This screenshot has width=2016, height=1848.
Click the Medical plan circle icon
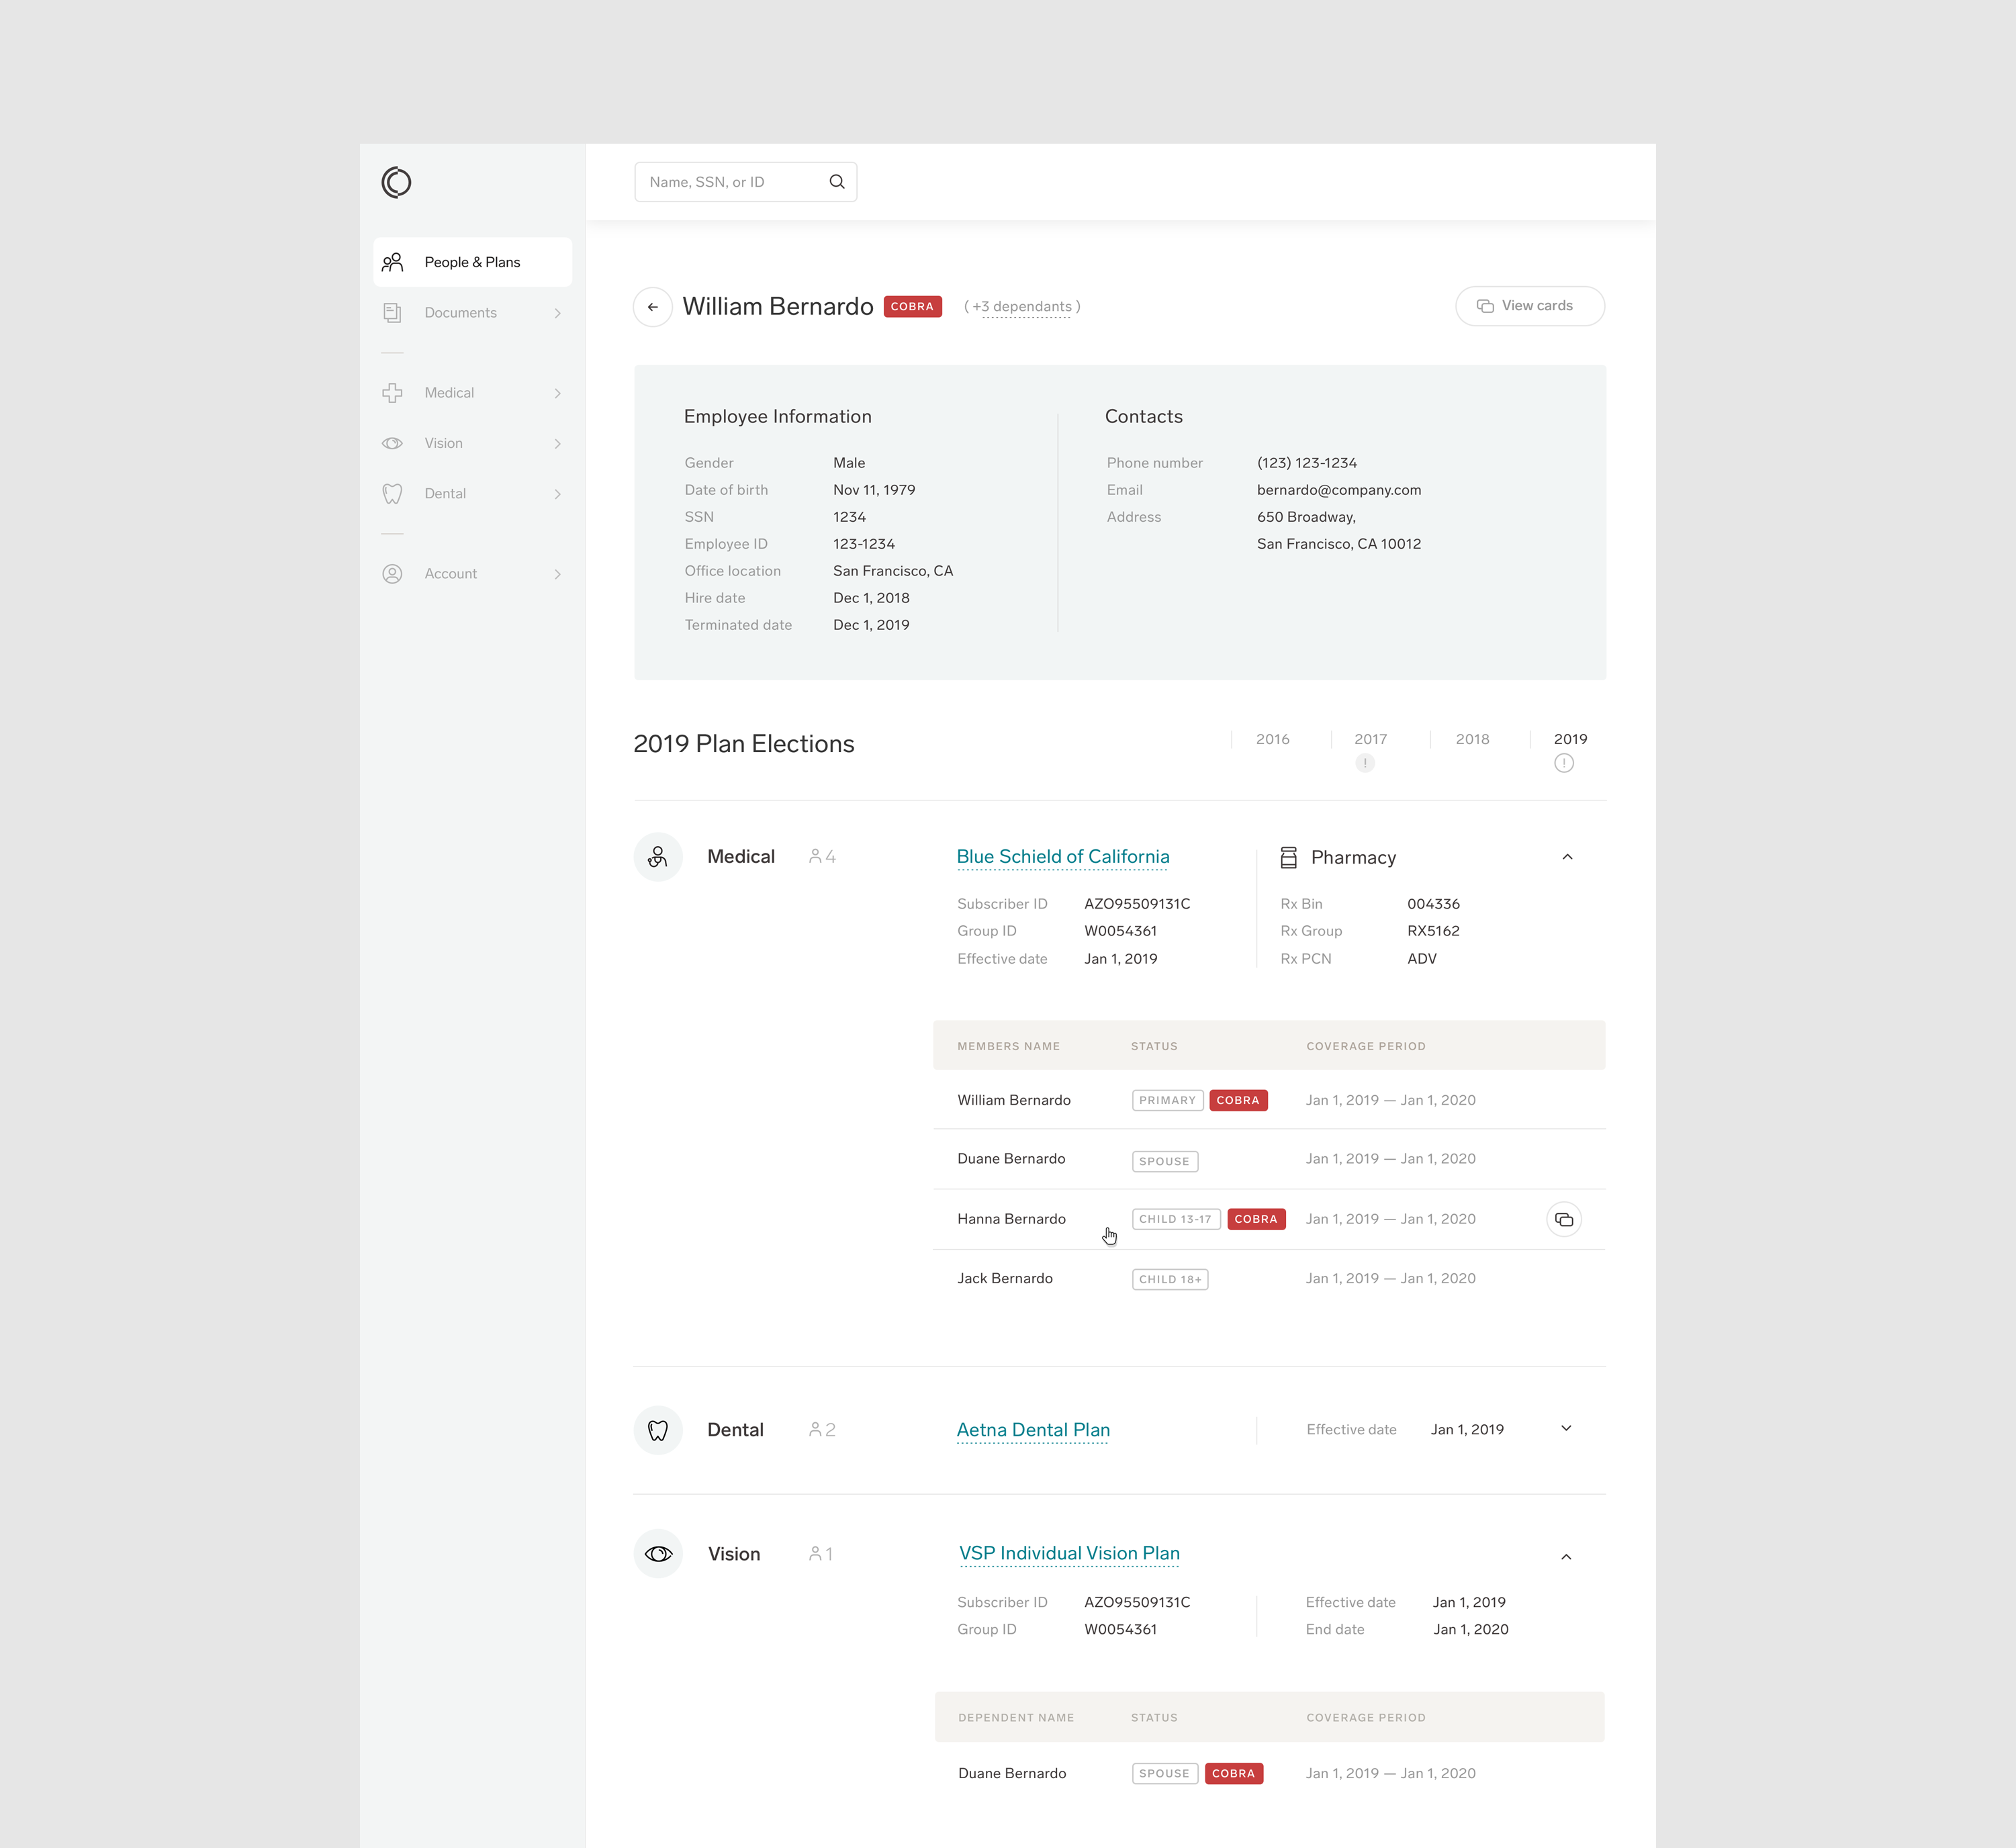point(657,857)
